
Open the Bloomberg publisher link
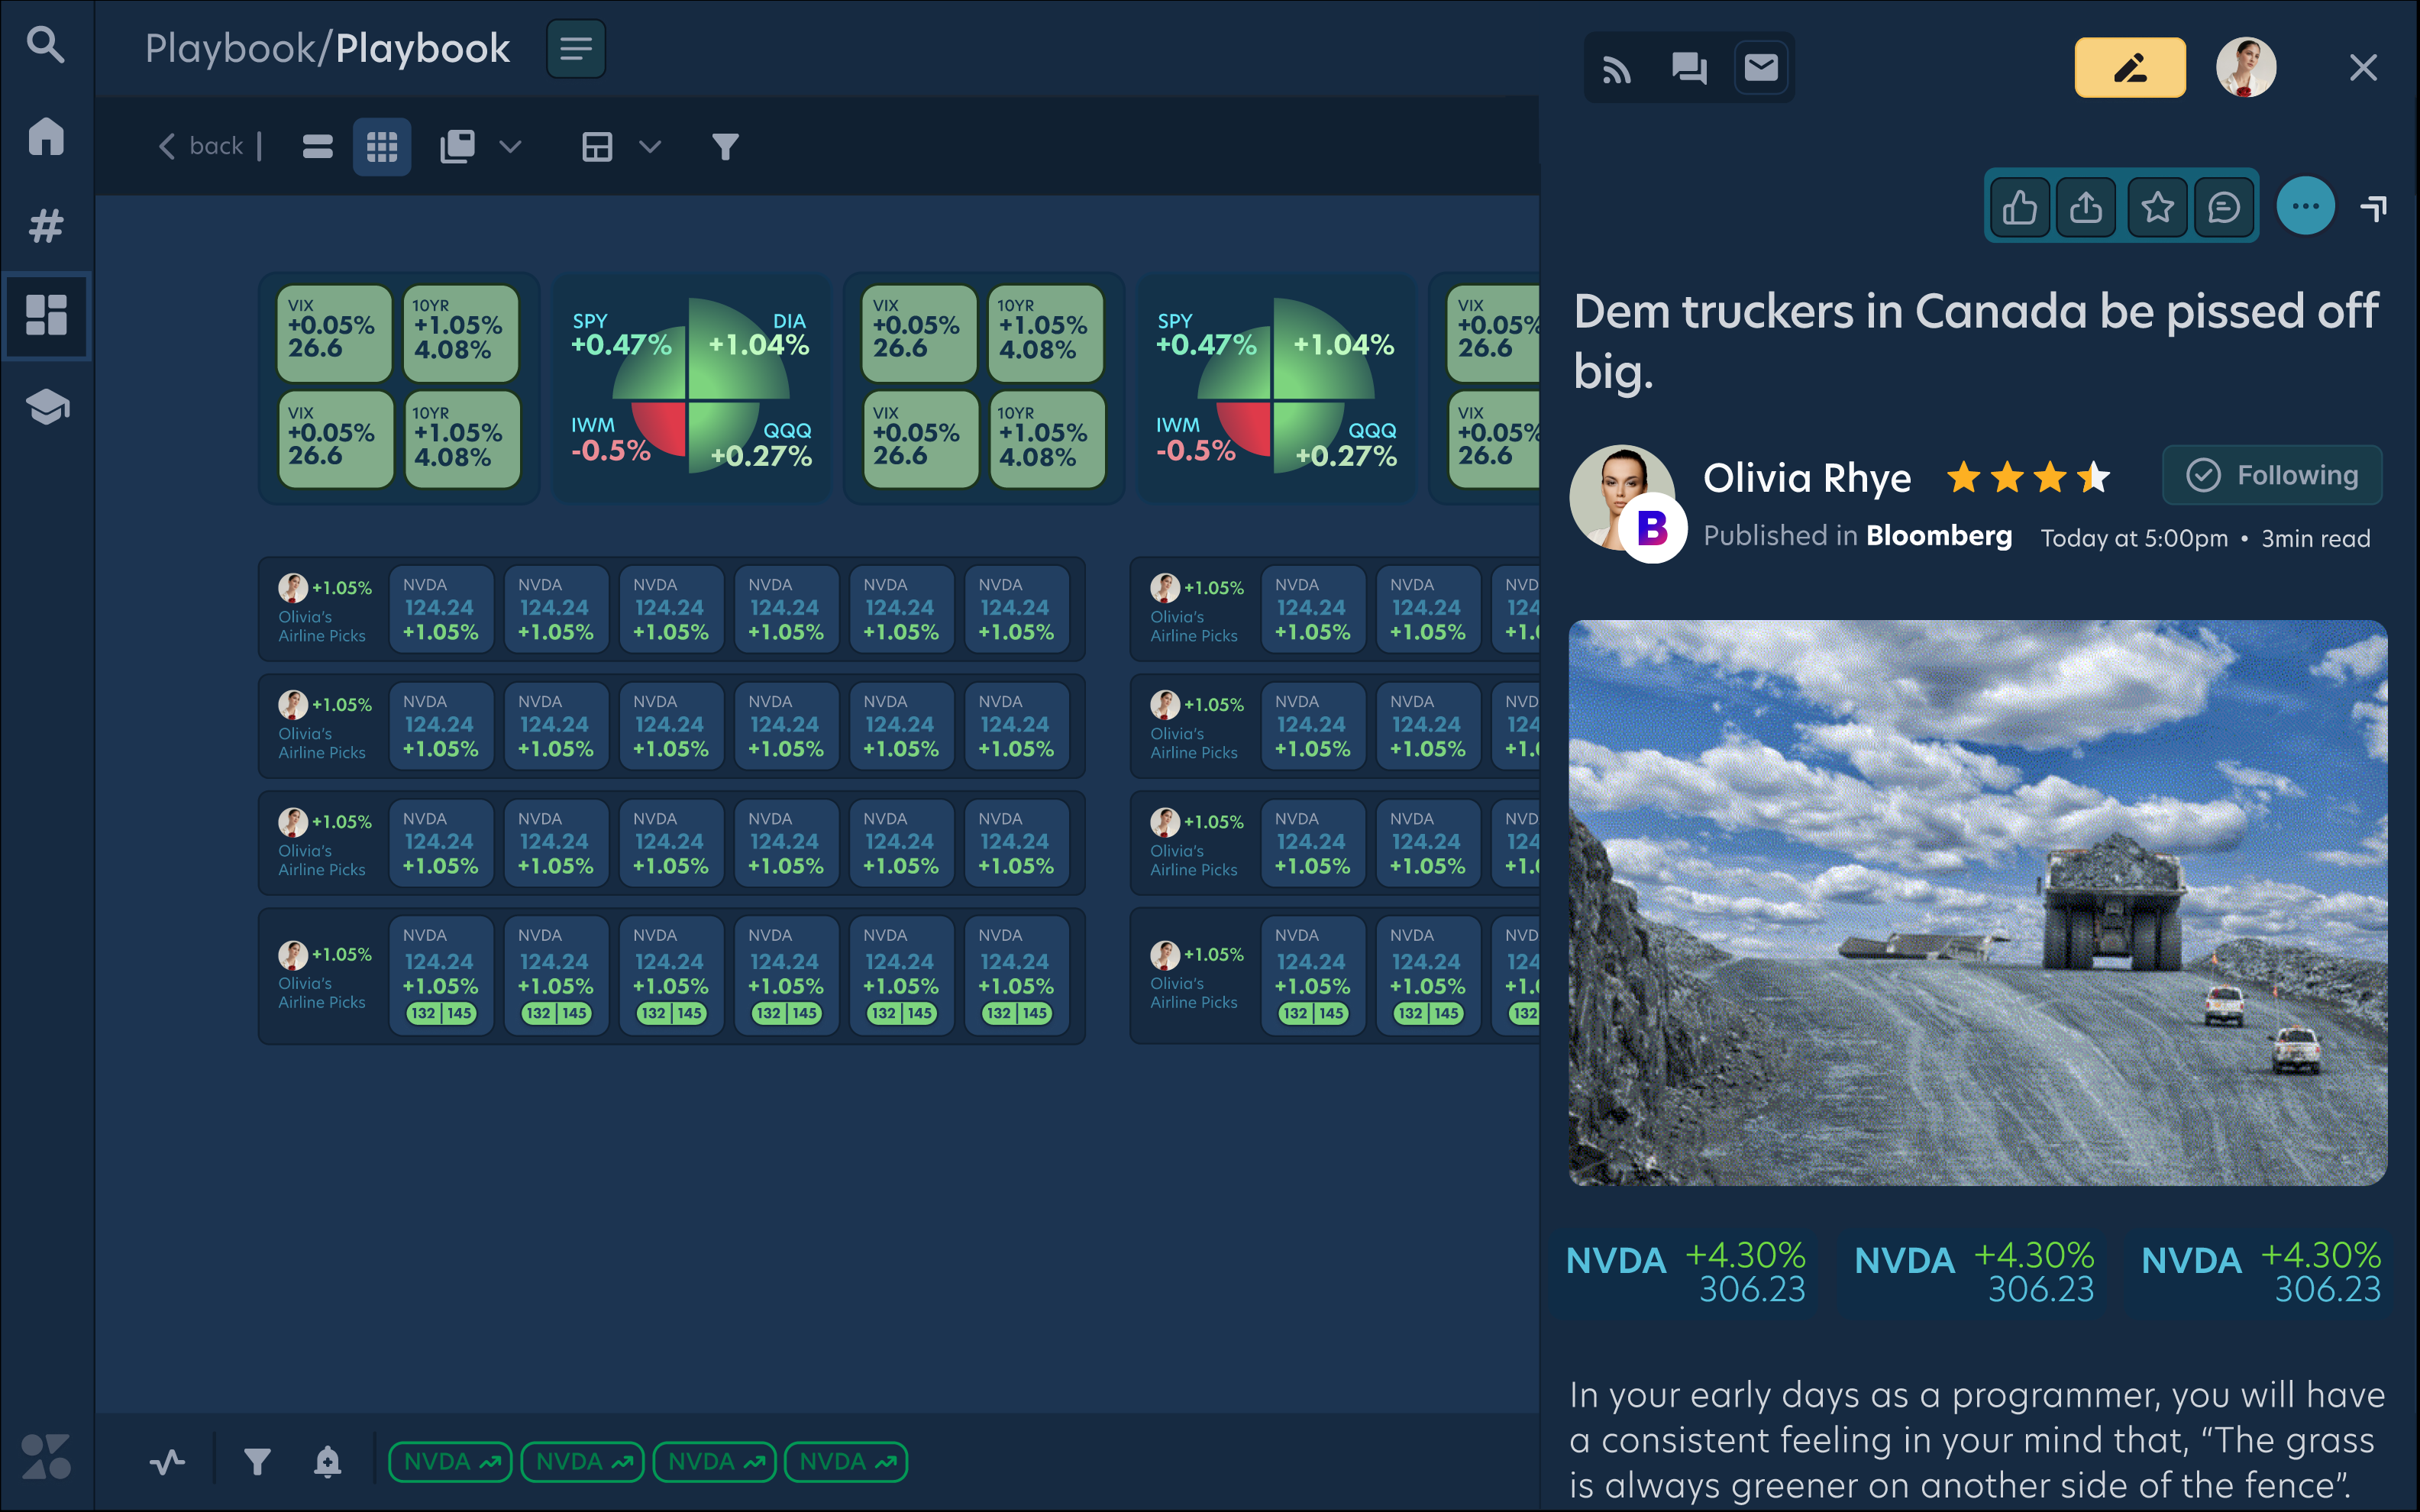(1939, 536)
